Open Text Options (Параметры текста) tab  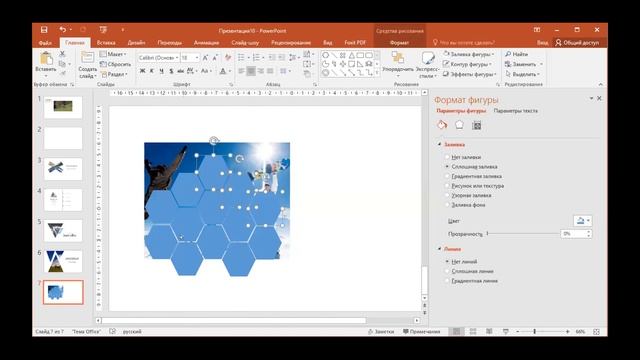coord(516,111)
